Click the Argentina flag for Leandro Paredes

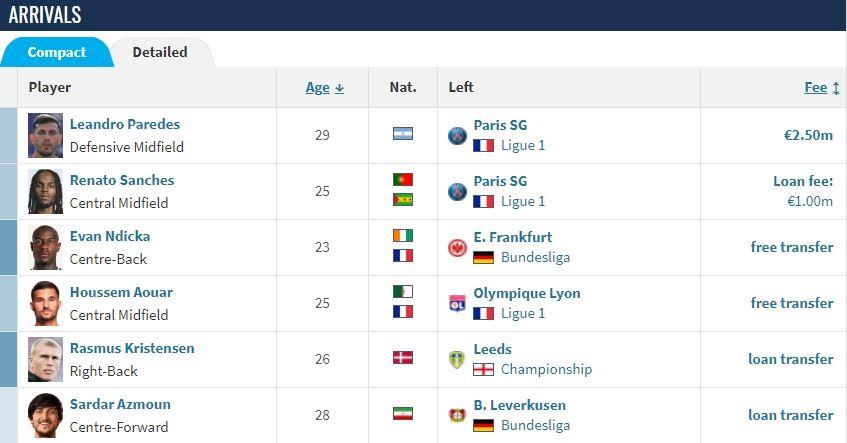point(403,133)
